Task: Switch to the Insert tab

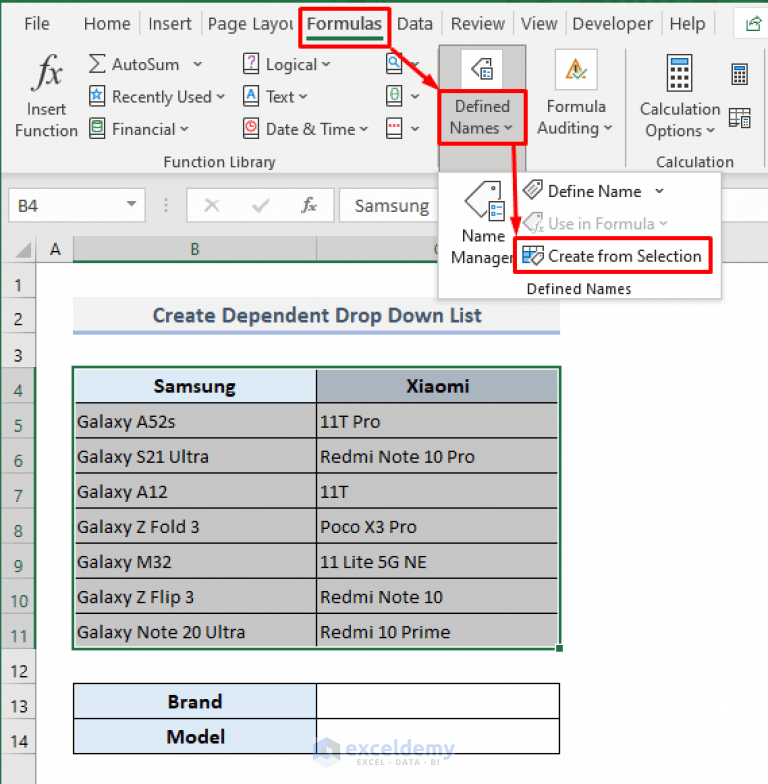Action: point(170,24)
